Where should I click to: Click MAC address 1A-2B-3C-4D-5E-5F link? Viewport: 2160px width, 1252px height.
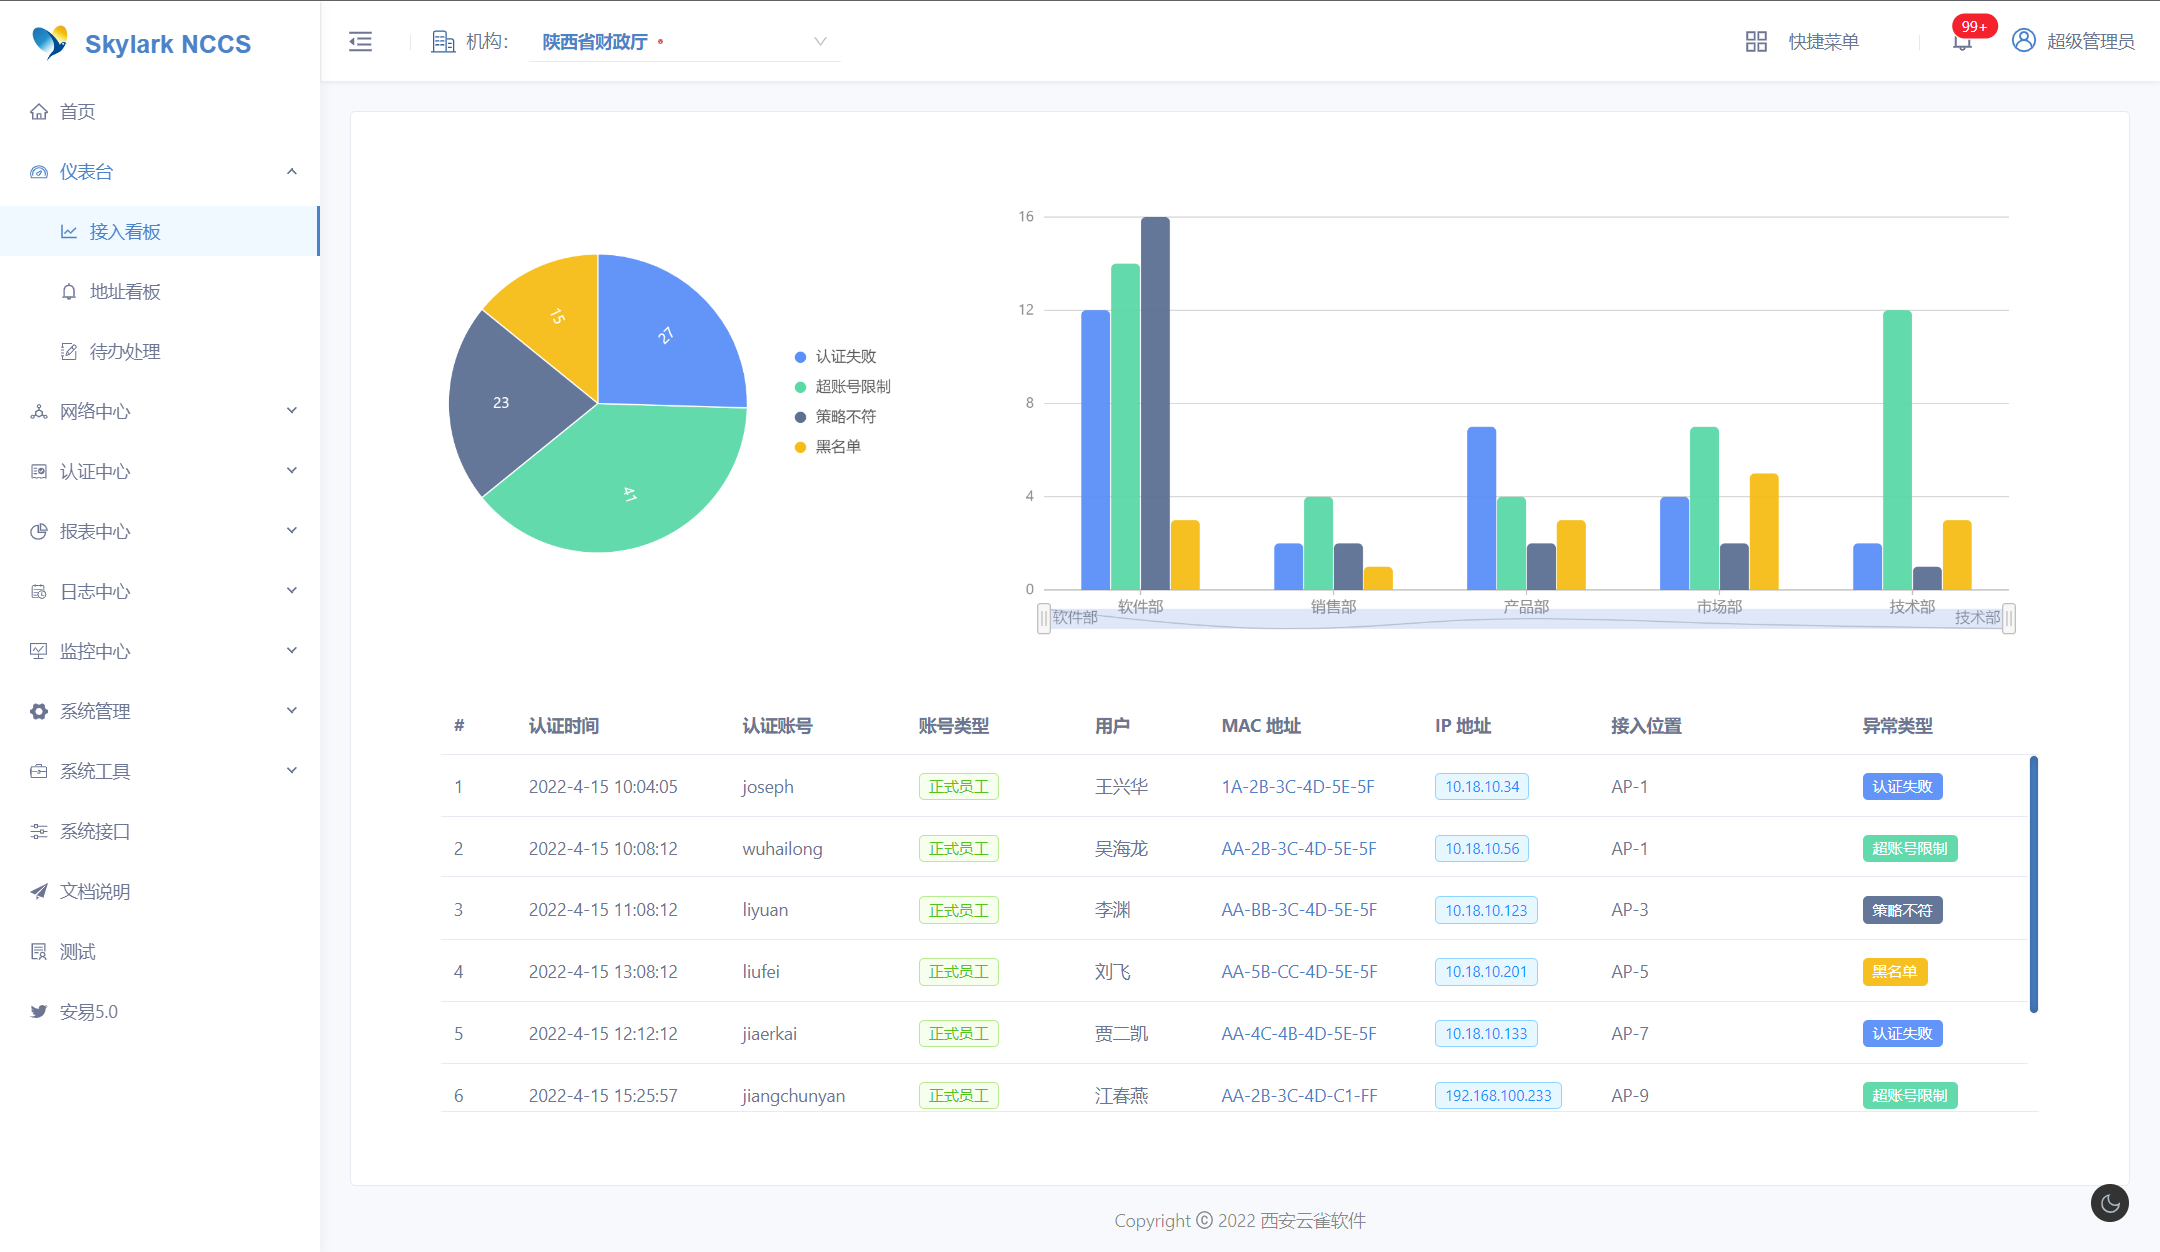[1297, 786]
